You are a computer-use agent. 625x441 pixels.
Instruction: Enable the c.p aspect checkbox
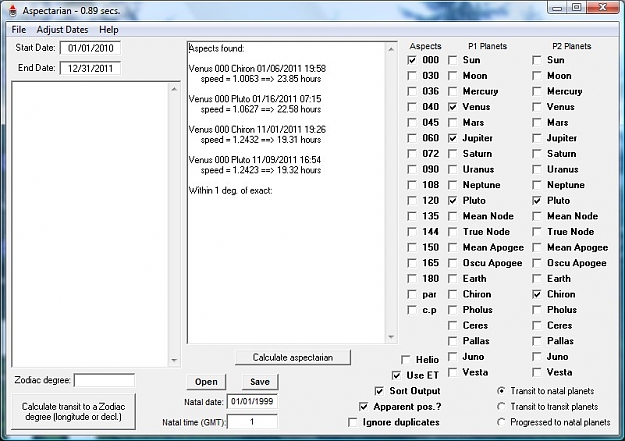[412, 310]
